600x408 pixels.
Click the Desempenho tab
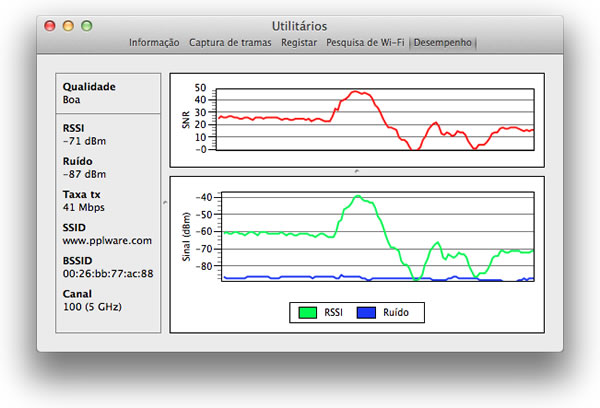point(443,43)
